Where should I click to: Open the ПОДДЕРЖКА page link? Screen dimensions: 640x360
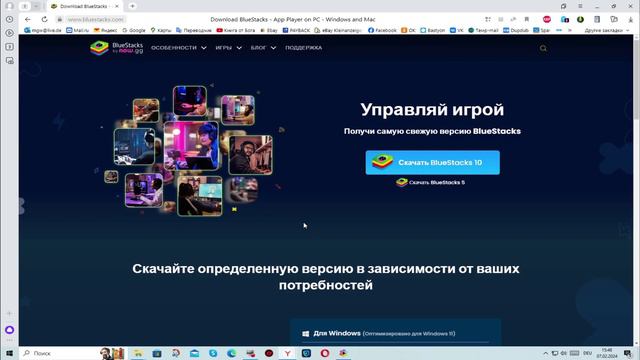coord(303,48)
